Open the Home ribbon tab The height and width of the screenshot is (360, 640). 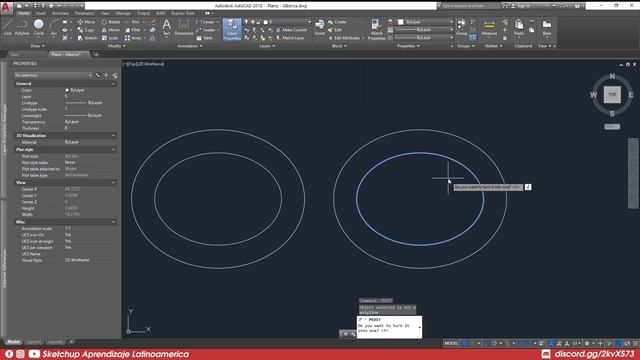tap(23, 13)
